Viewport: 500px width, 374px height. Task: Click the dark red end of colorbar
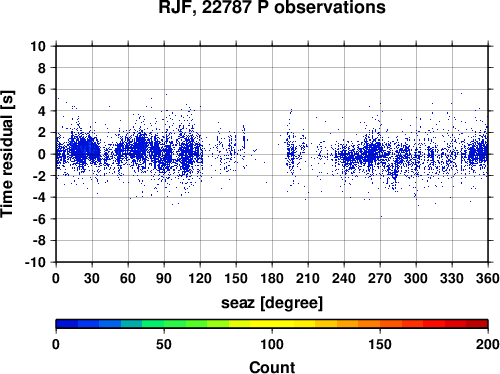coord(477,324)
